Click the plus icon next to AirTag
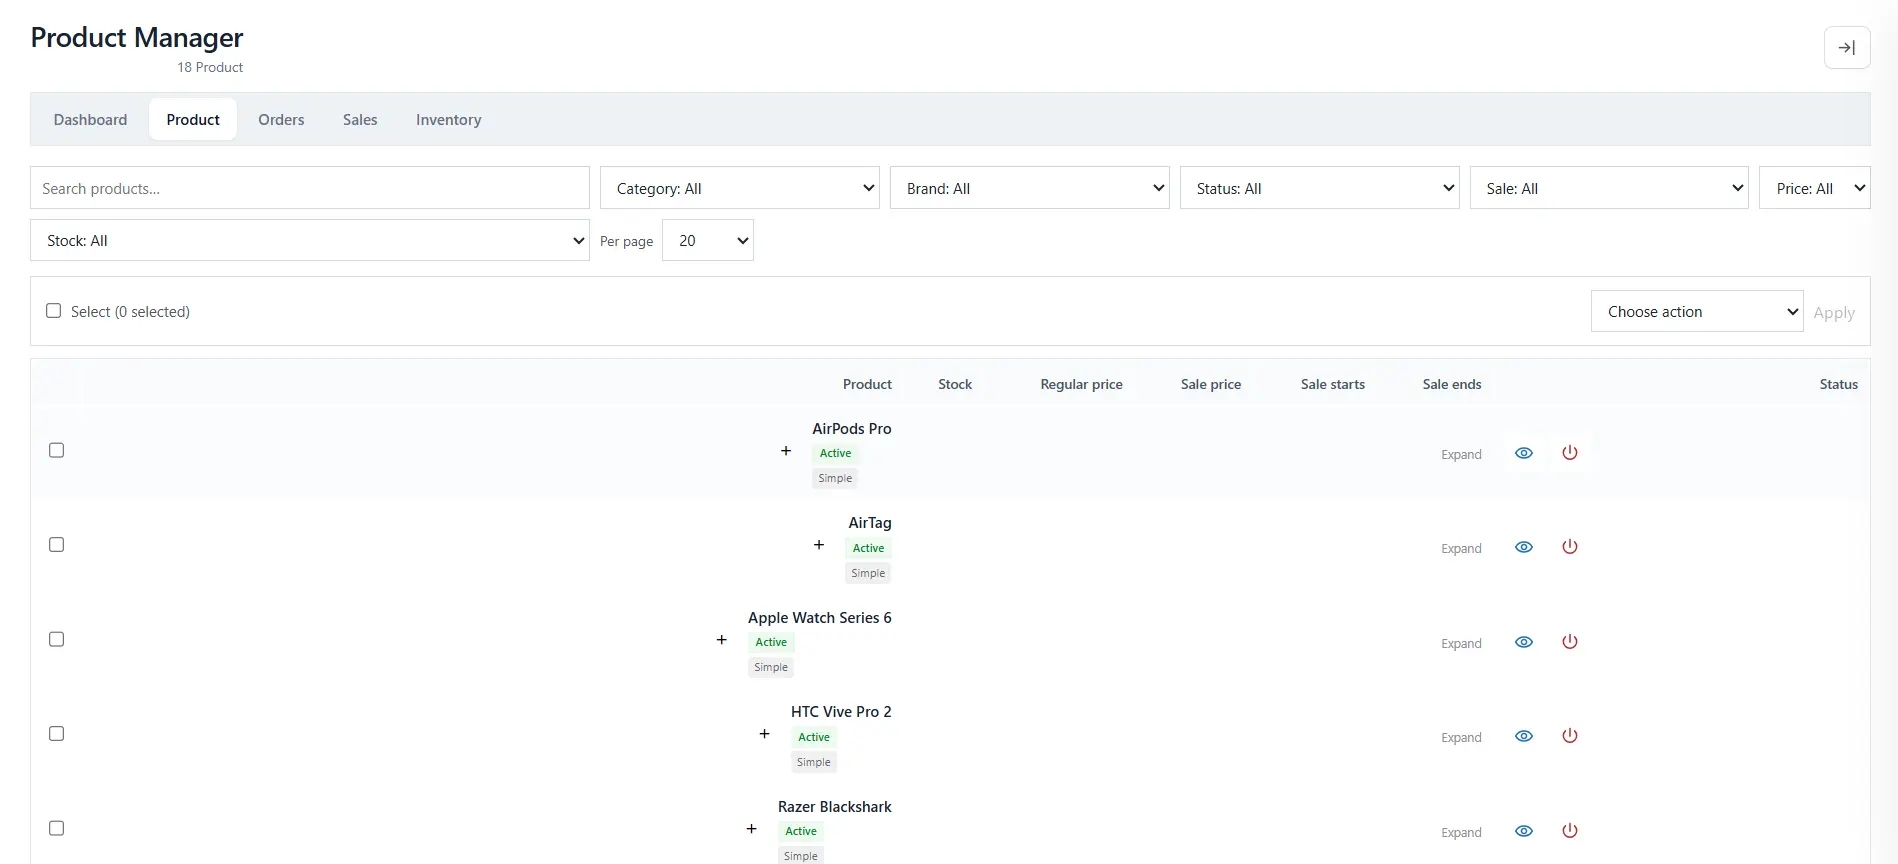Screen dimensions: 1898x864 tap(819, 545)
